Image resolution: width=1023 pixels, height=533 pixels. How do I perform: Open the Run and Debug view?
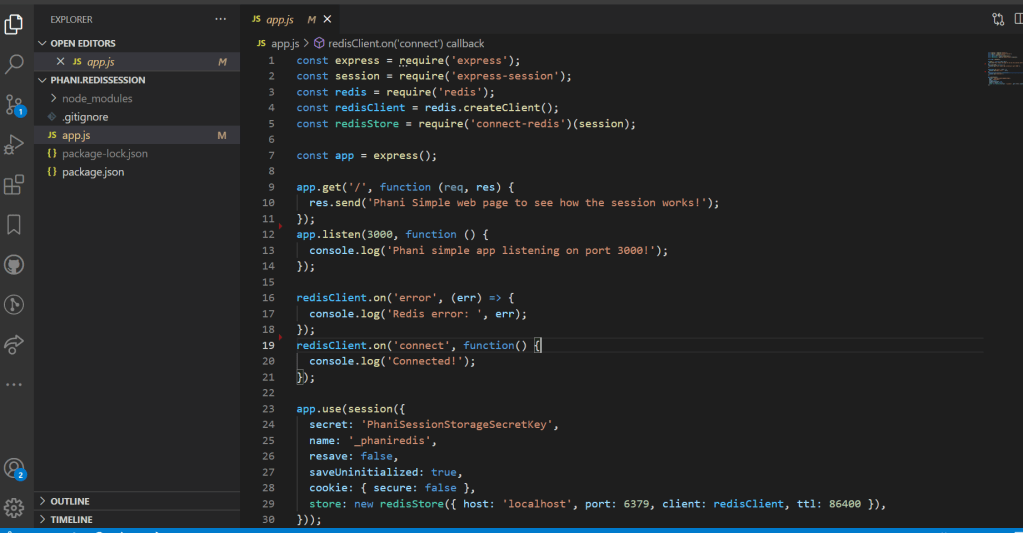pyautogui.click(x=15, y=144)
